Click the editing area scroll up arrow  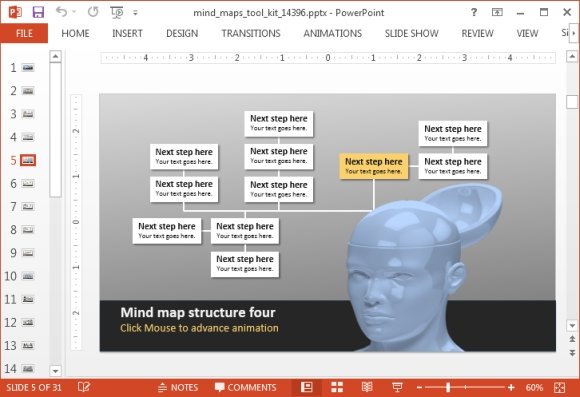(x=572, y=56)
